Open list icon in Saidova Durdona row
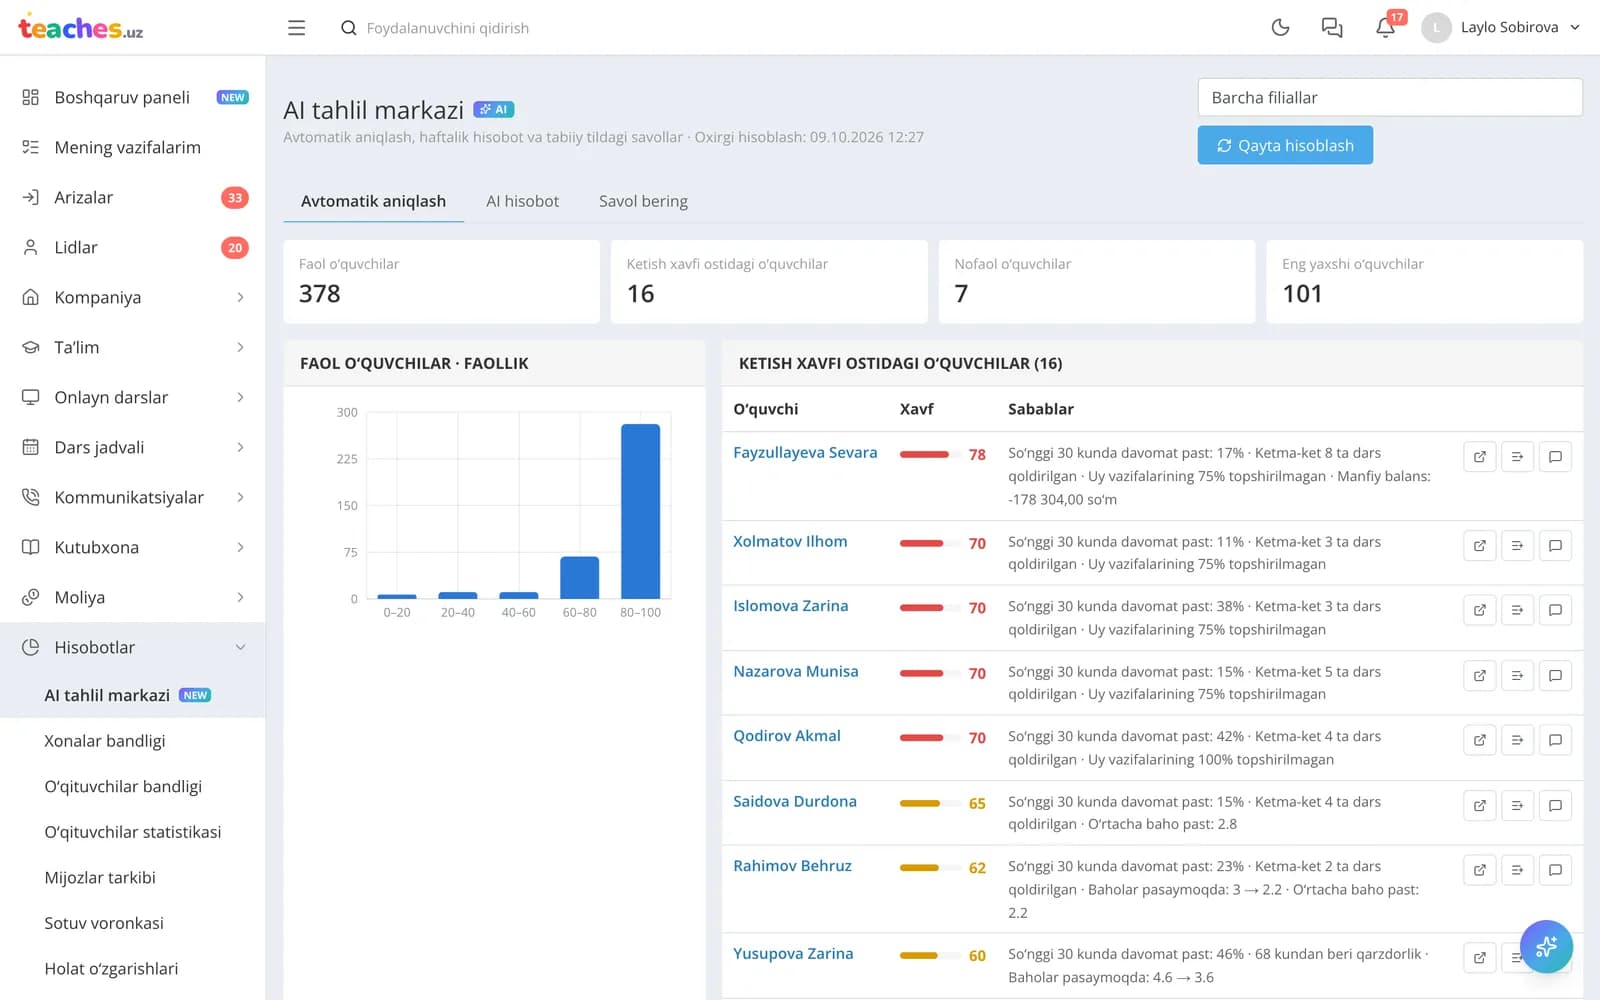Viewport: 1600px width, 1000px height. [x=1517, y=806]
